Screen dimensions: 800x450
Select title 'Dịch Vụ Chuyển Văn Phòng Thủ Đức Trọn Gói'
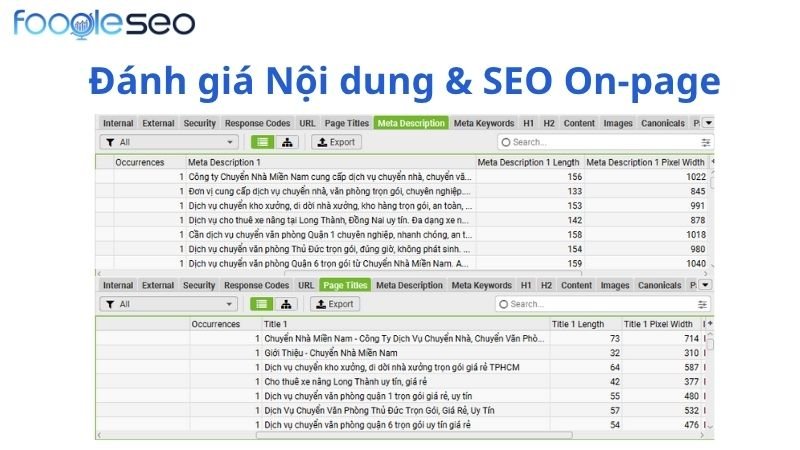tap(402, 411)
